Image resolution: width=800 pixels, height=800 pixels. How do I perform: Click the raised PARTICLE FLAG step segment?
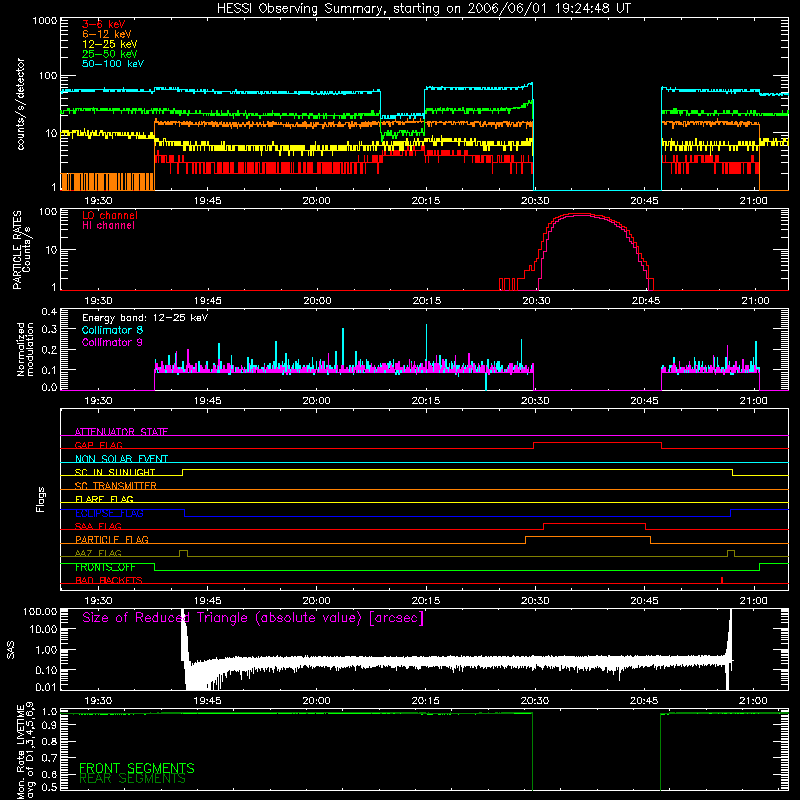[588, 537]
